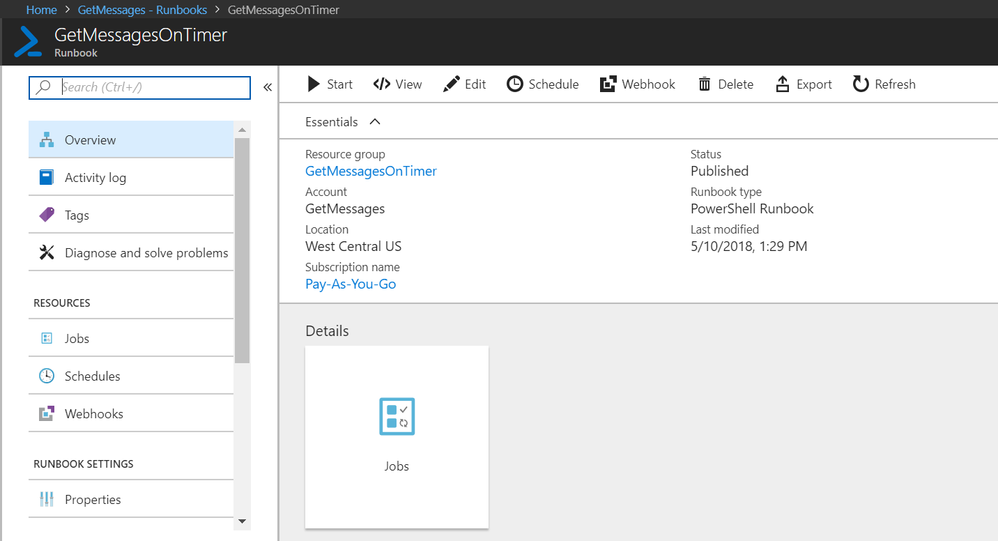Click the GetMessagesOnTimer page title
The image size is (998, 541).
[141, 35]
